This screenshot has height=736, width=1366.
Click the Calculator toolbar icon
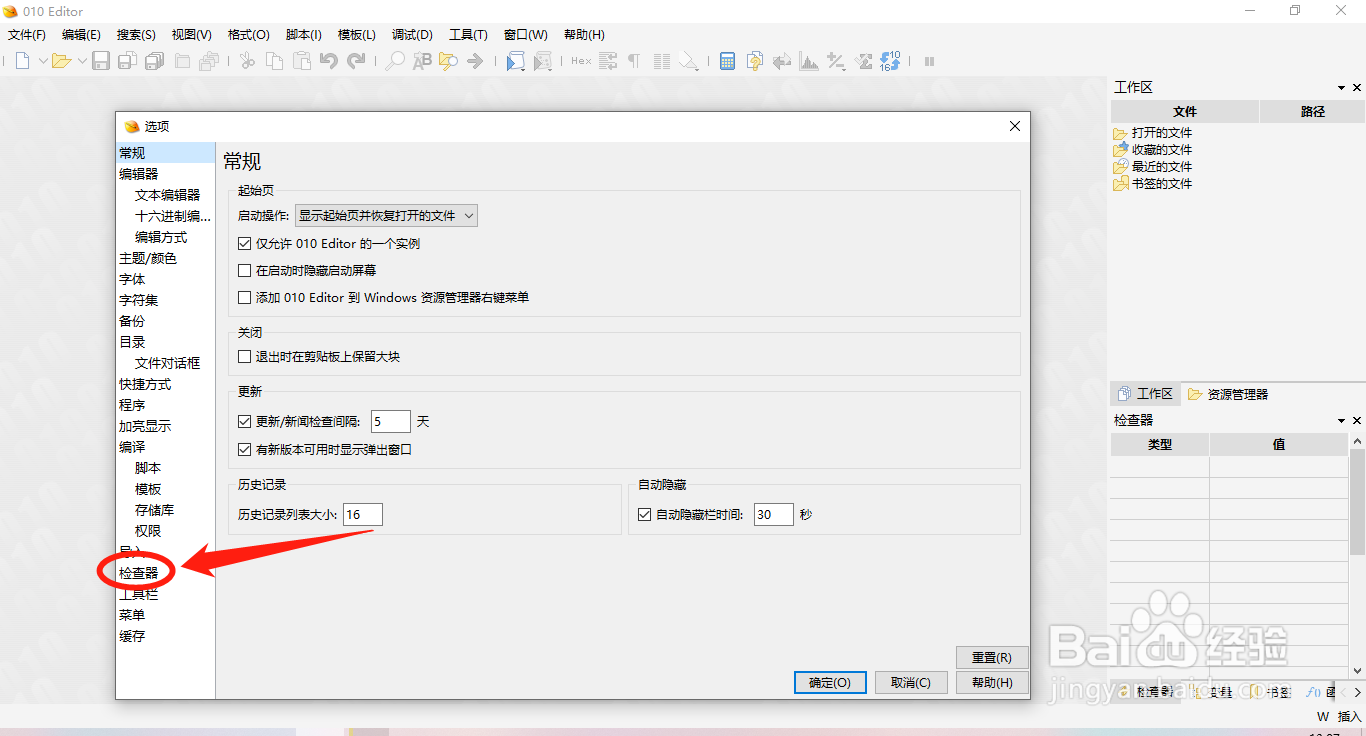coord(728,61)
